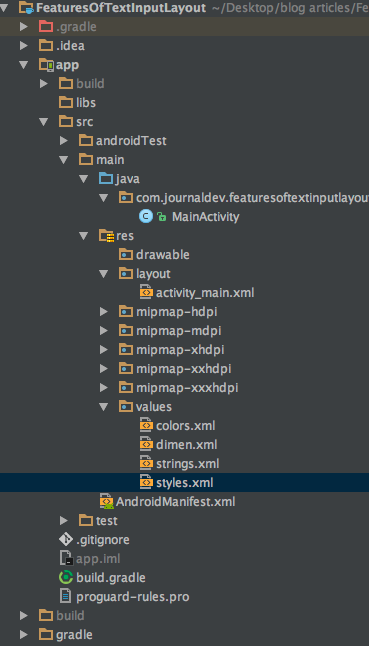Expand the test folder arrow
The width and height of the screenshot is (369, 646).
click(63, 521)
